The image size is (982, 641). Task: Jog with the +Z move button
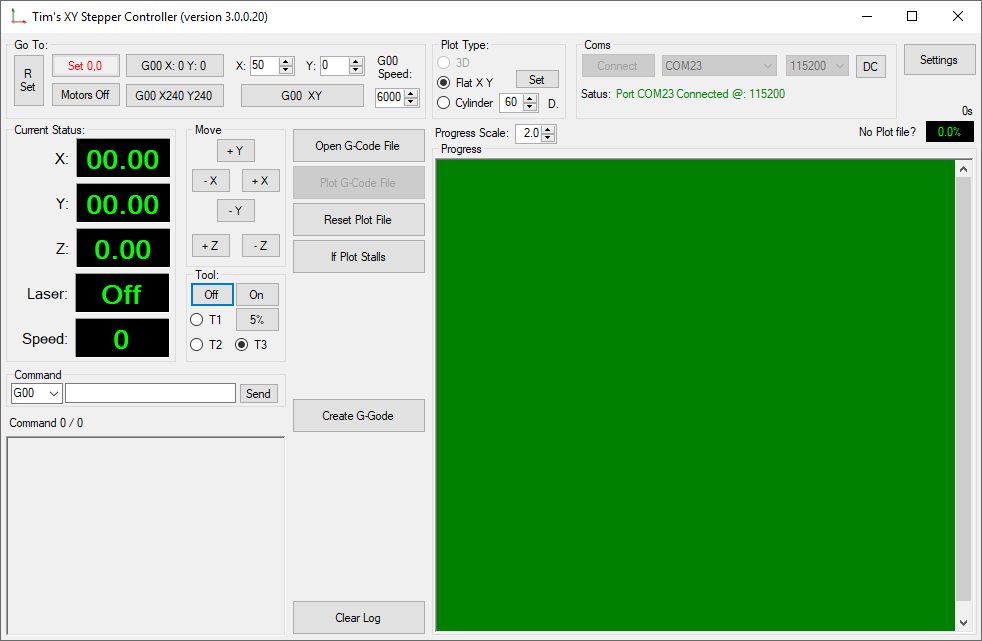coord(210,246)
